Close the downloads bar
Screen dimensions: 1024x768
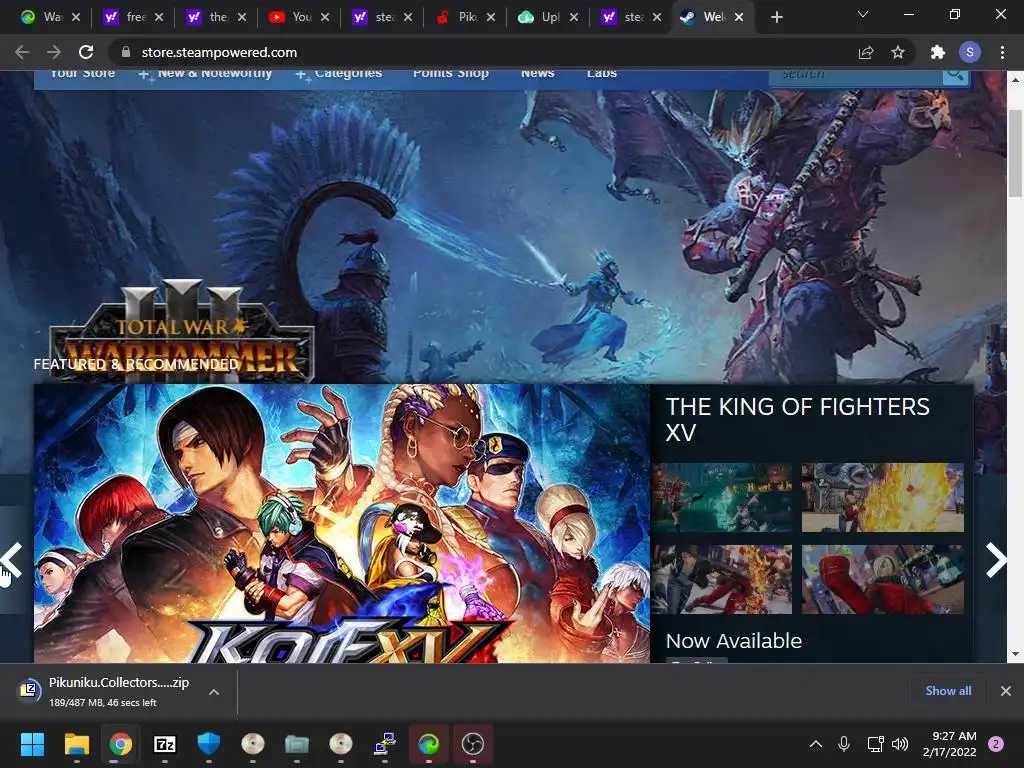coord(1006,690)
